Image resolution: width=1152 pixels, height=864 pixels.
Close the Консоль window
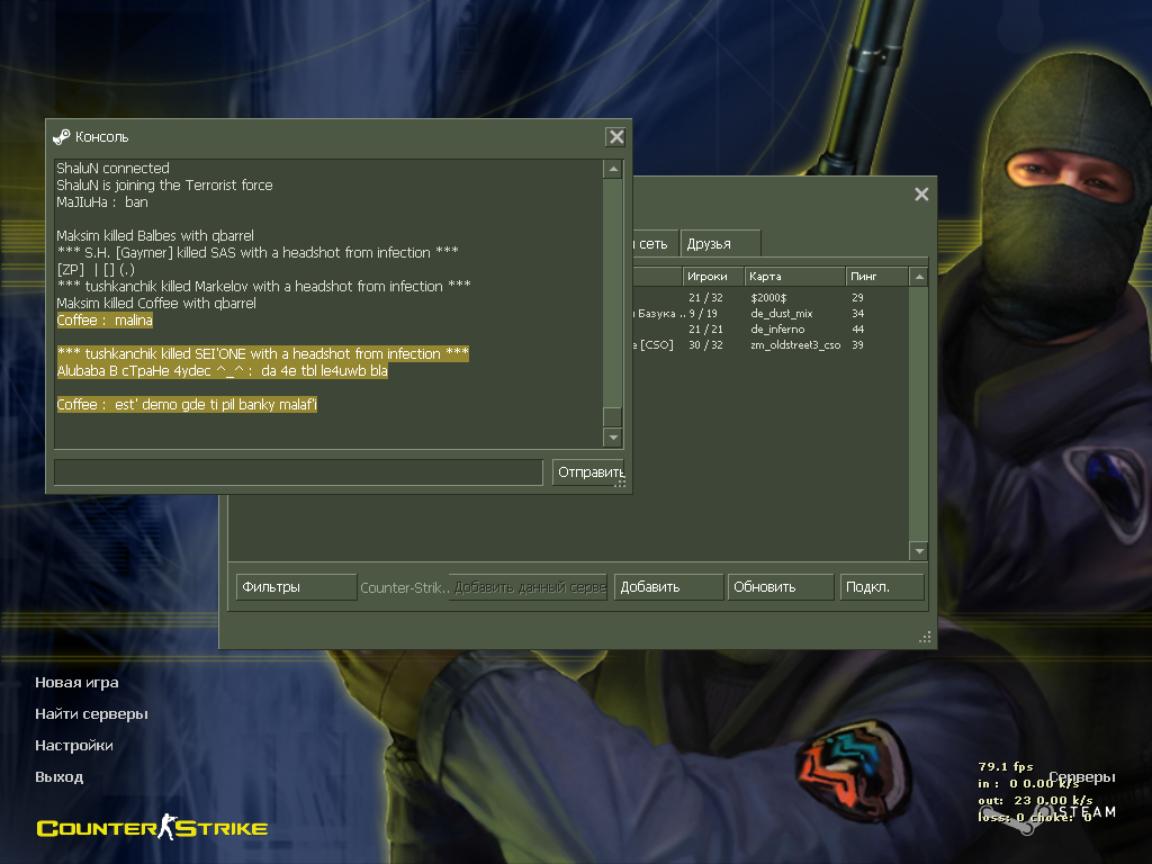tap(616, 137)
